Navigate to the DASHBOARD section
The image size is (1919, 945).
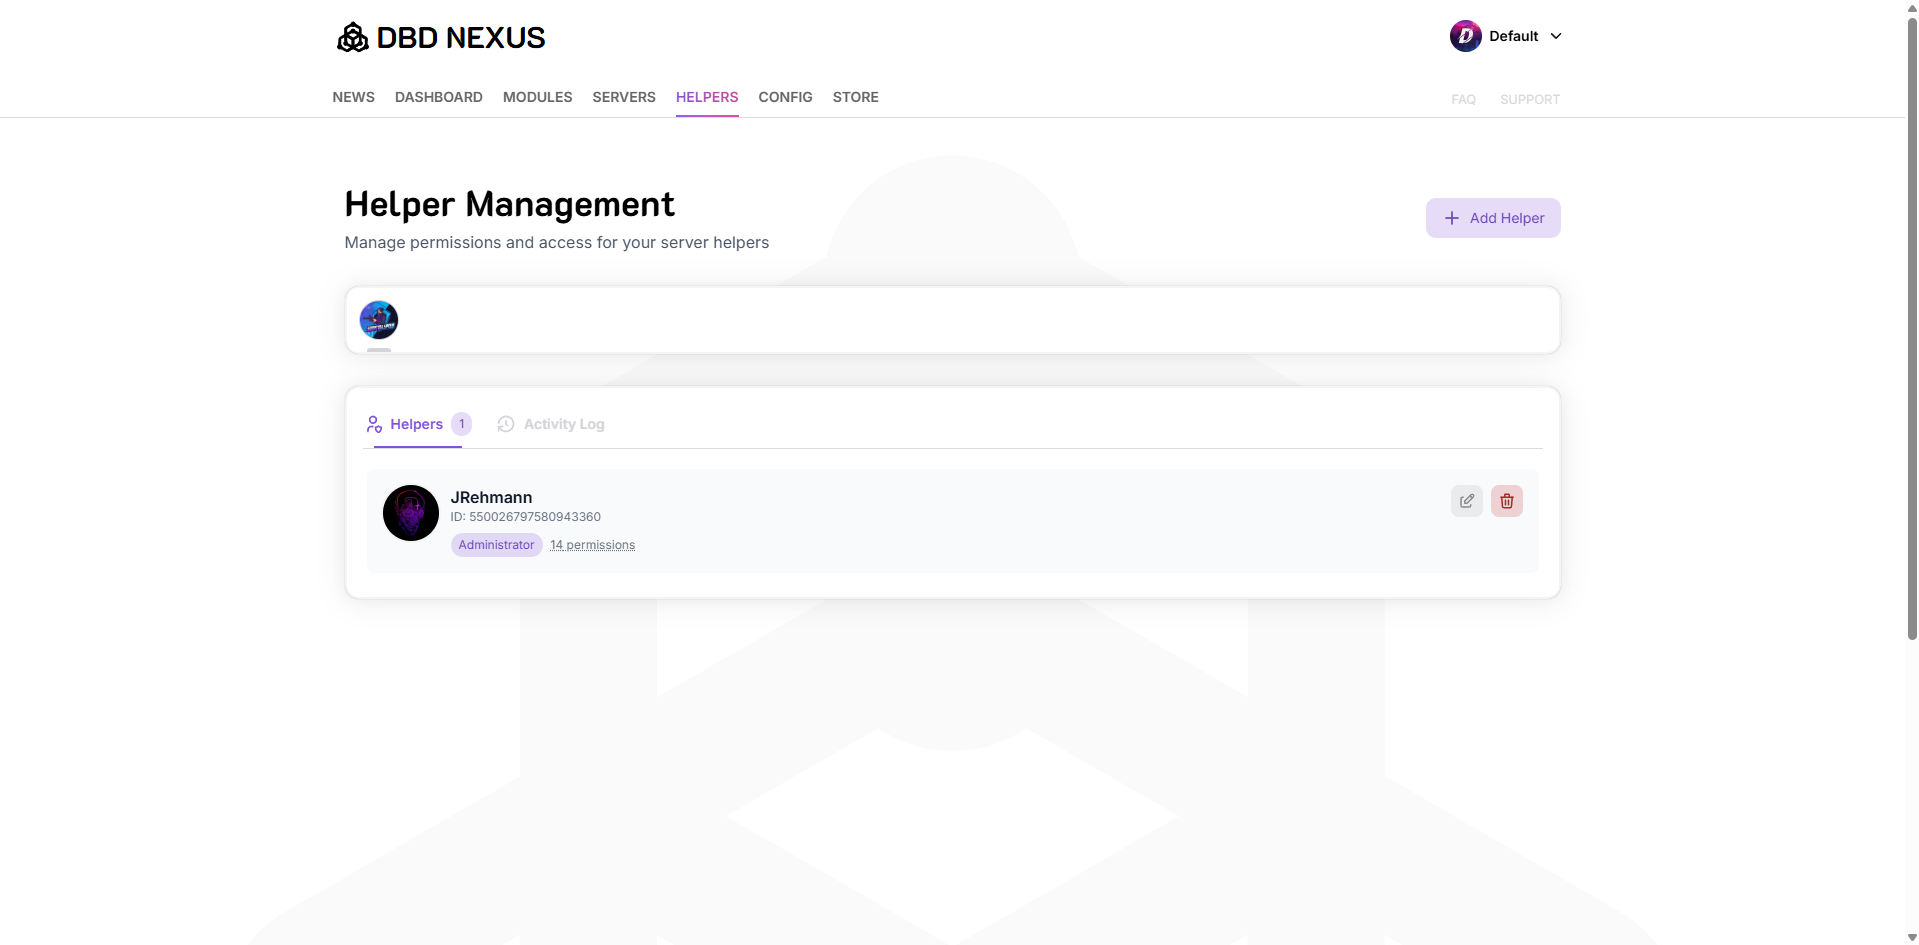(x=438, y=97)
